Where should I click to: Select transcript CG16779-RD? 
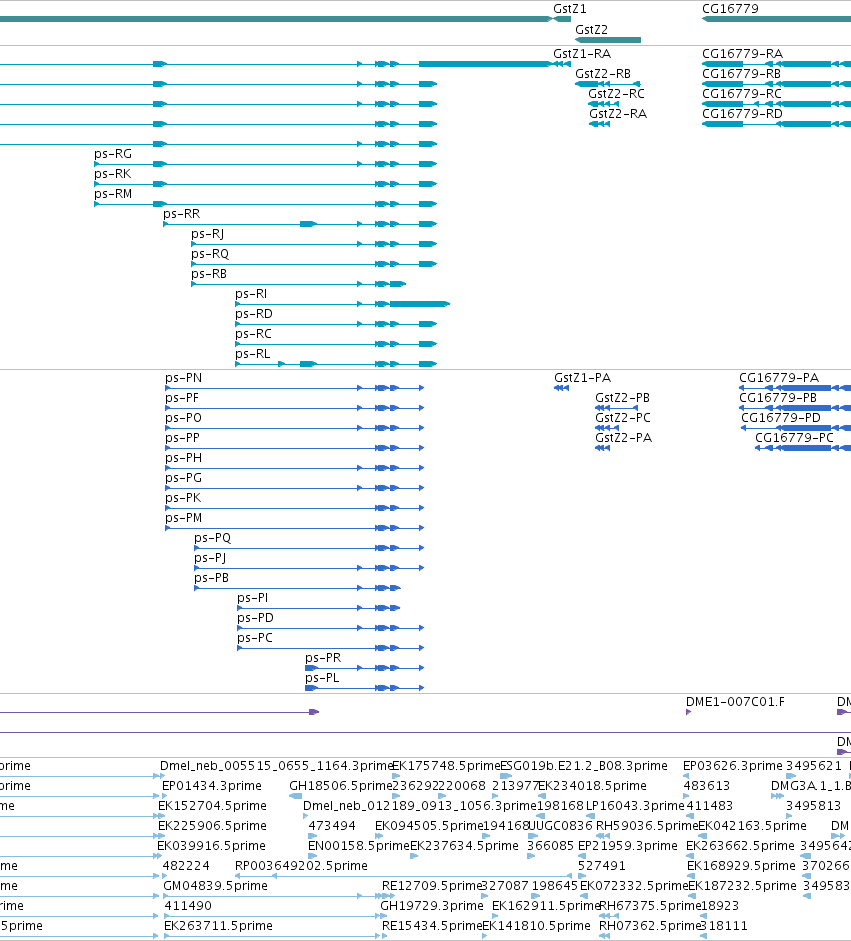(x=743, y=114)
